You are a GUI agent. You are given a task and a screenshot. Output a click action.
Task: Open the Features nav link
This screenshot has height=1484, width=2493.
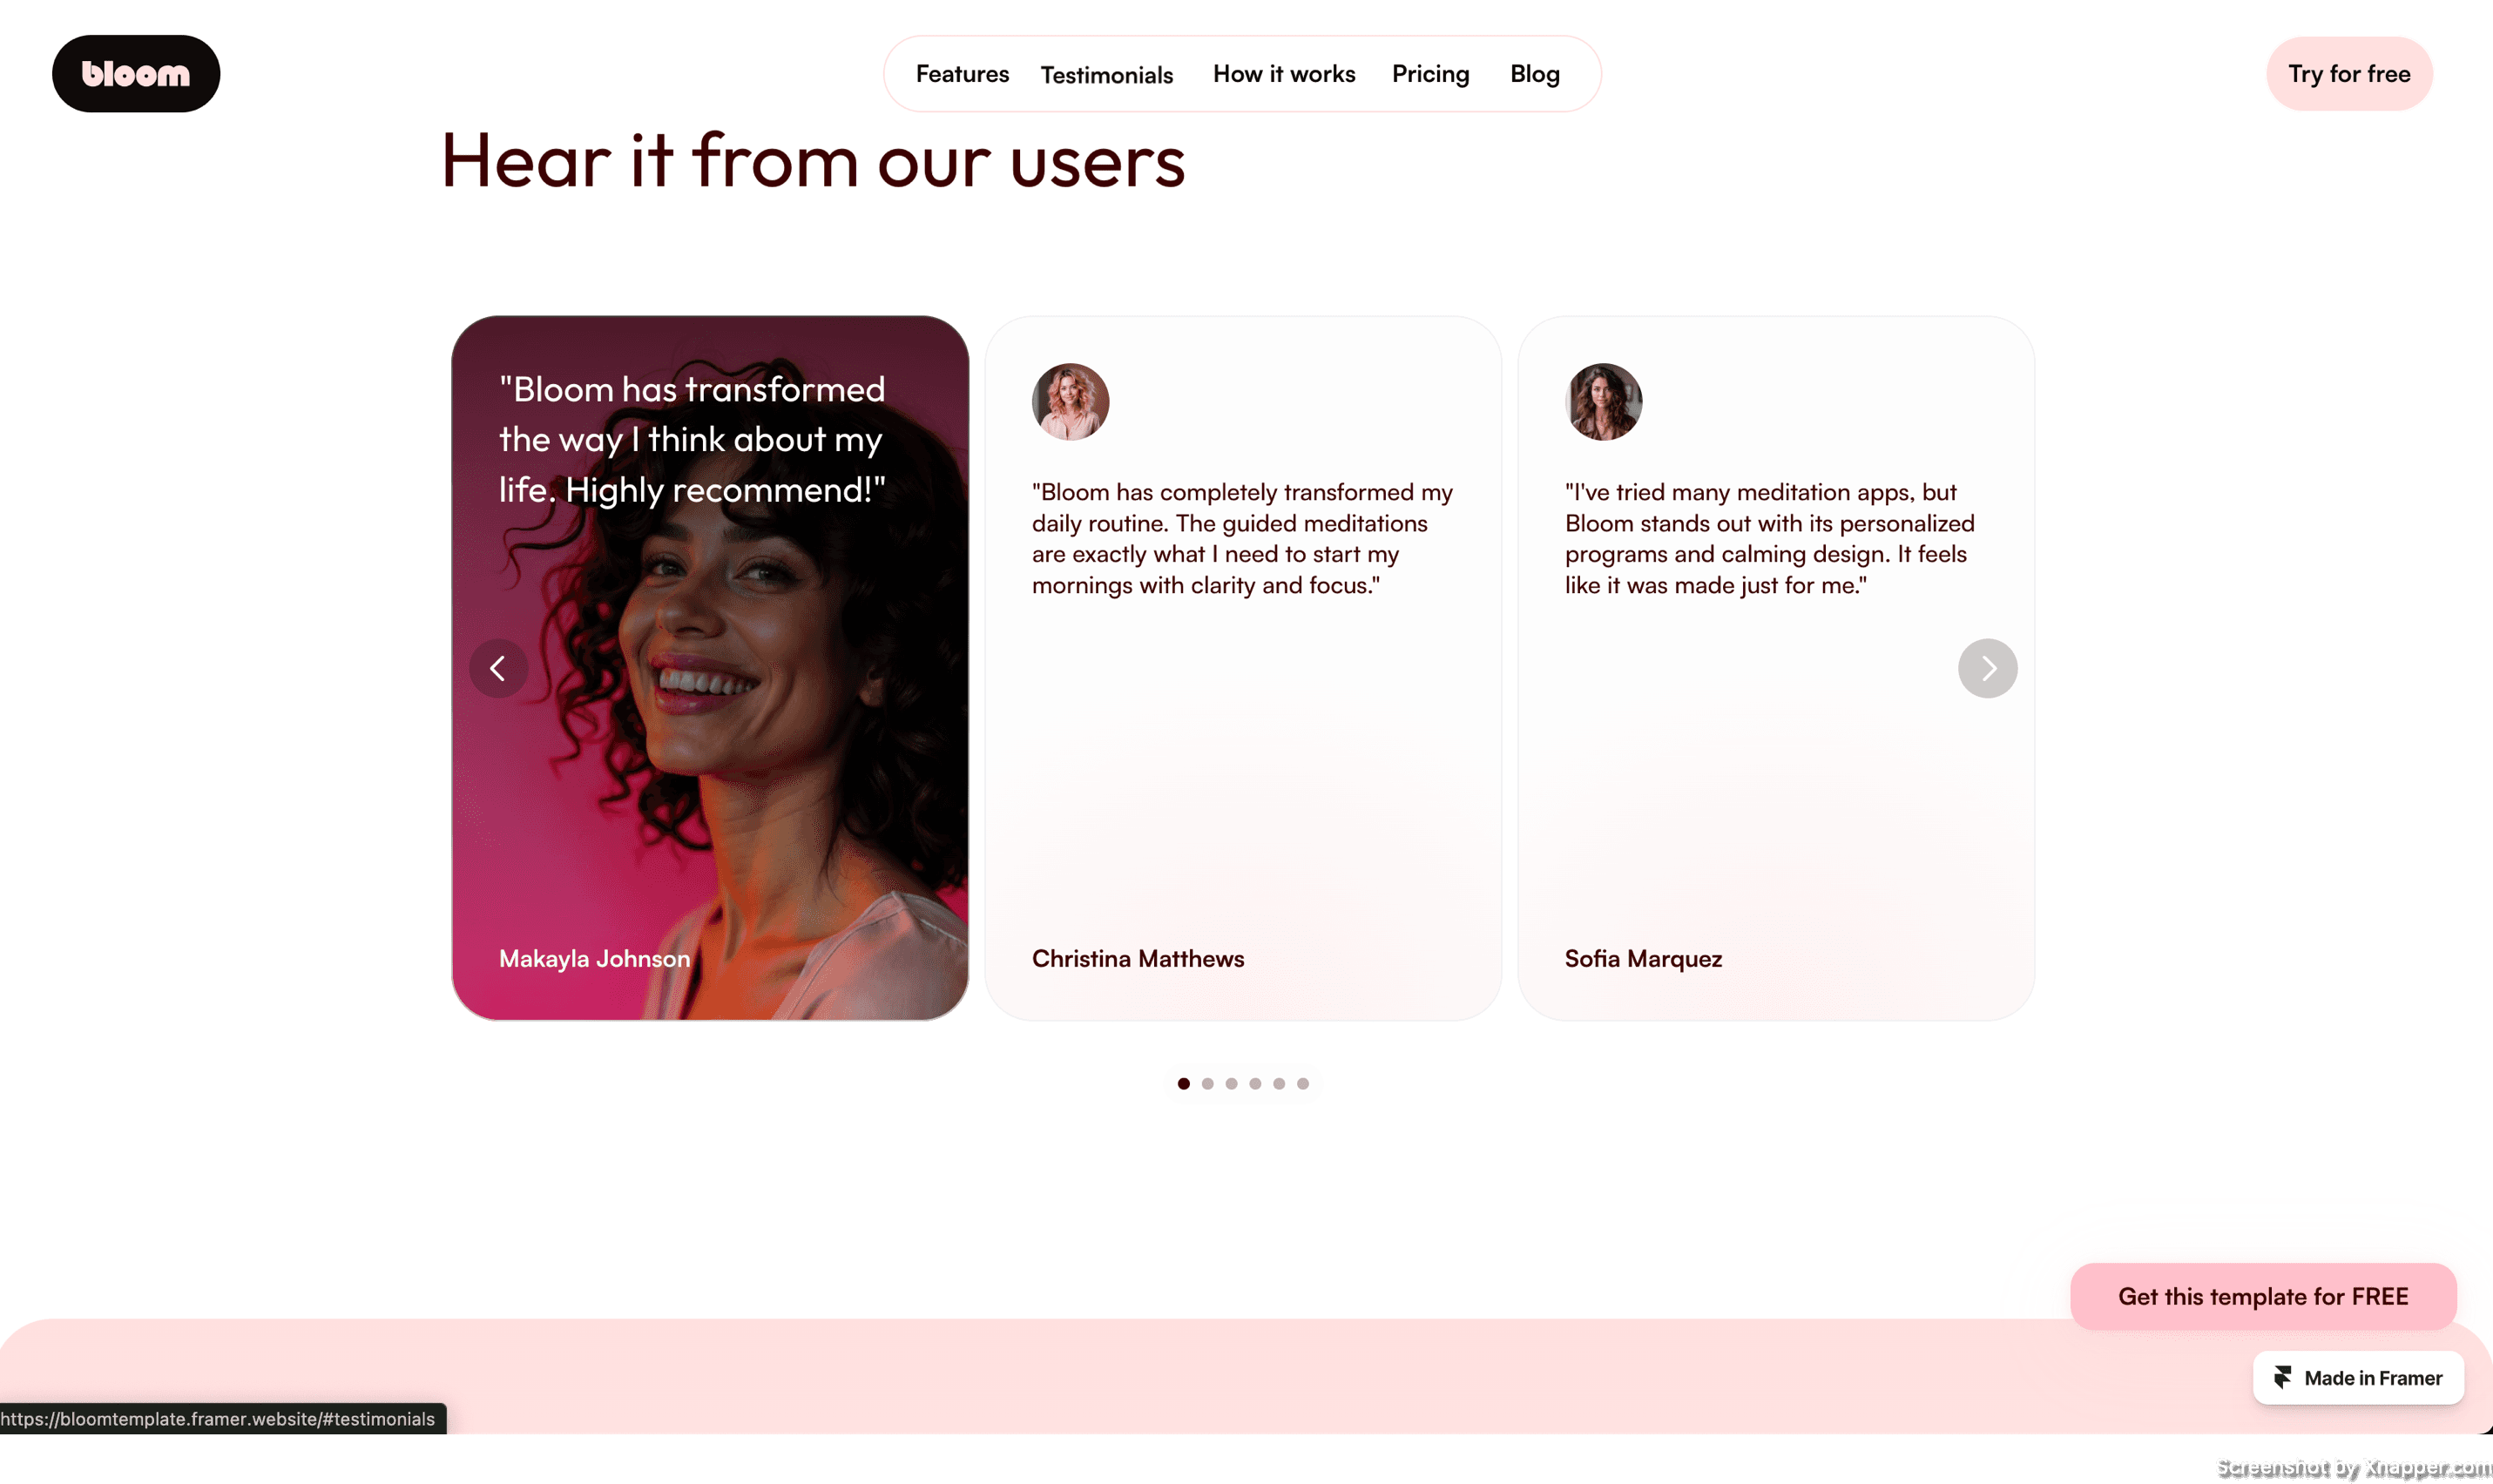point(962,74)
